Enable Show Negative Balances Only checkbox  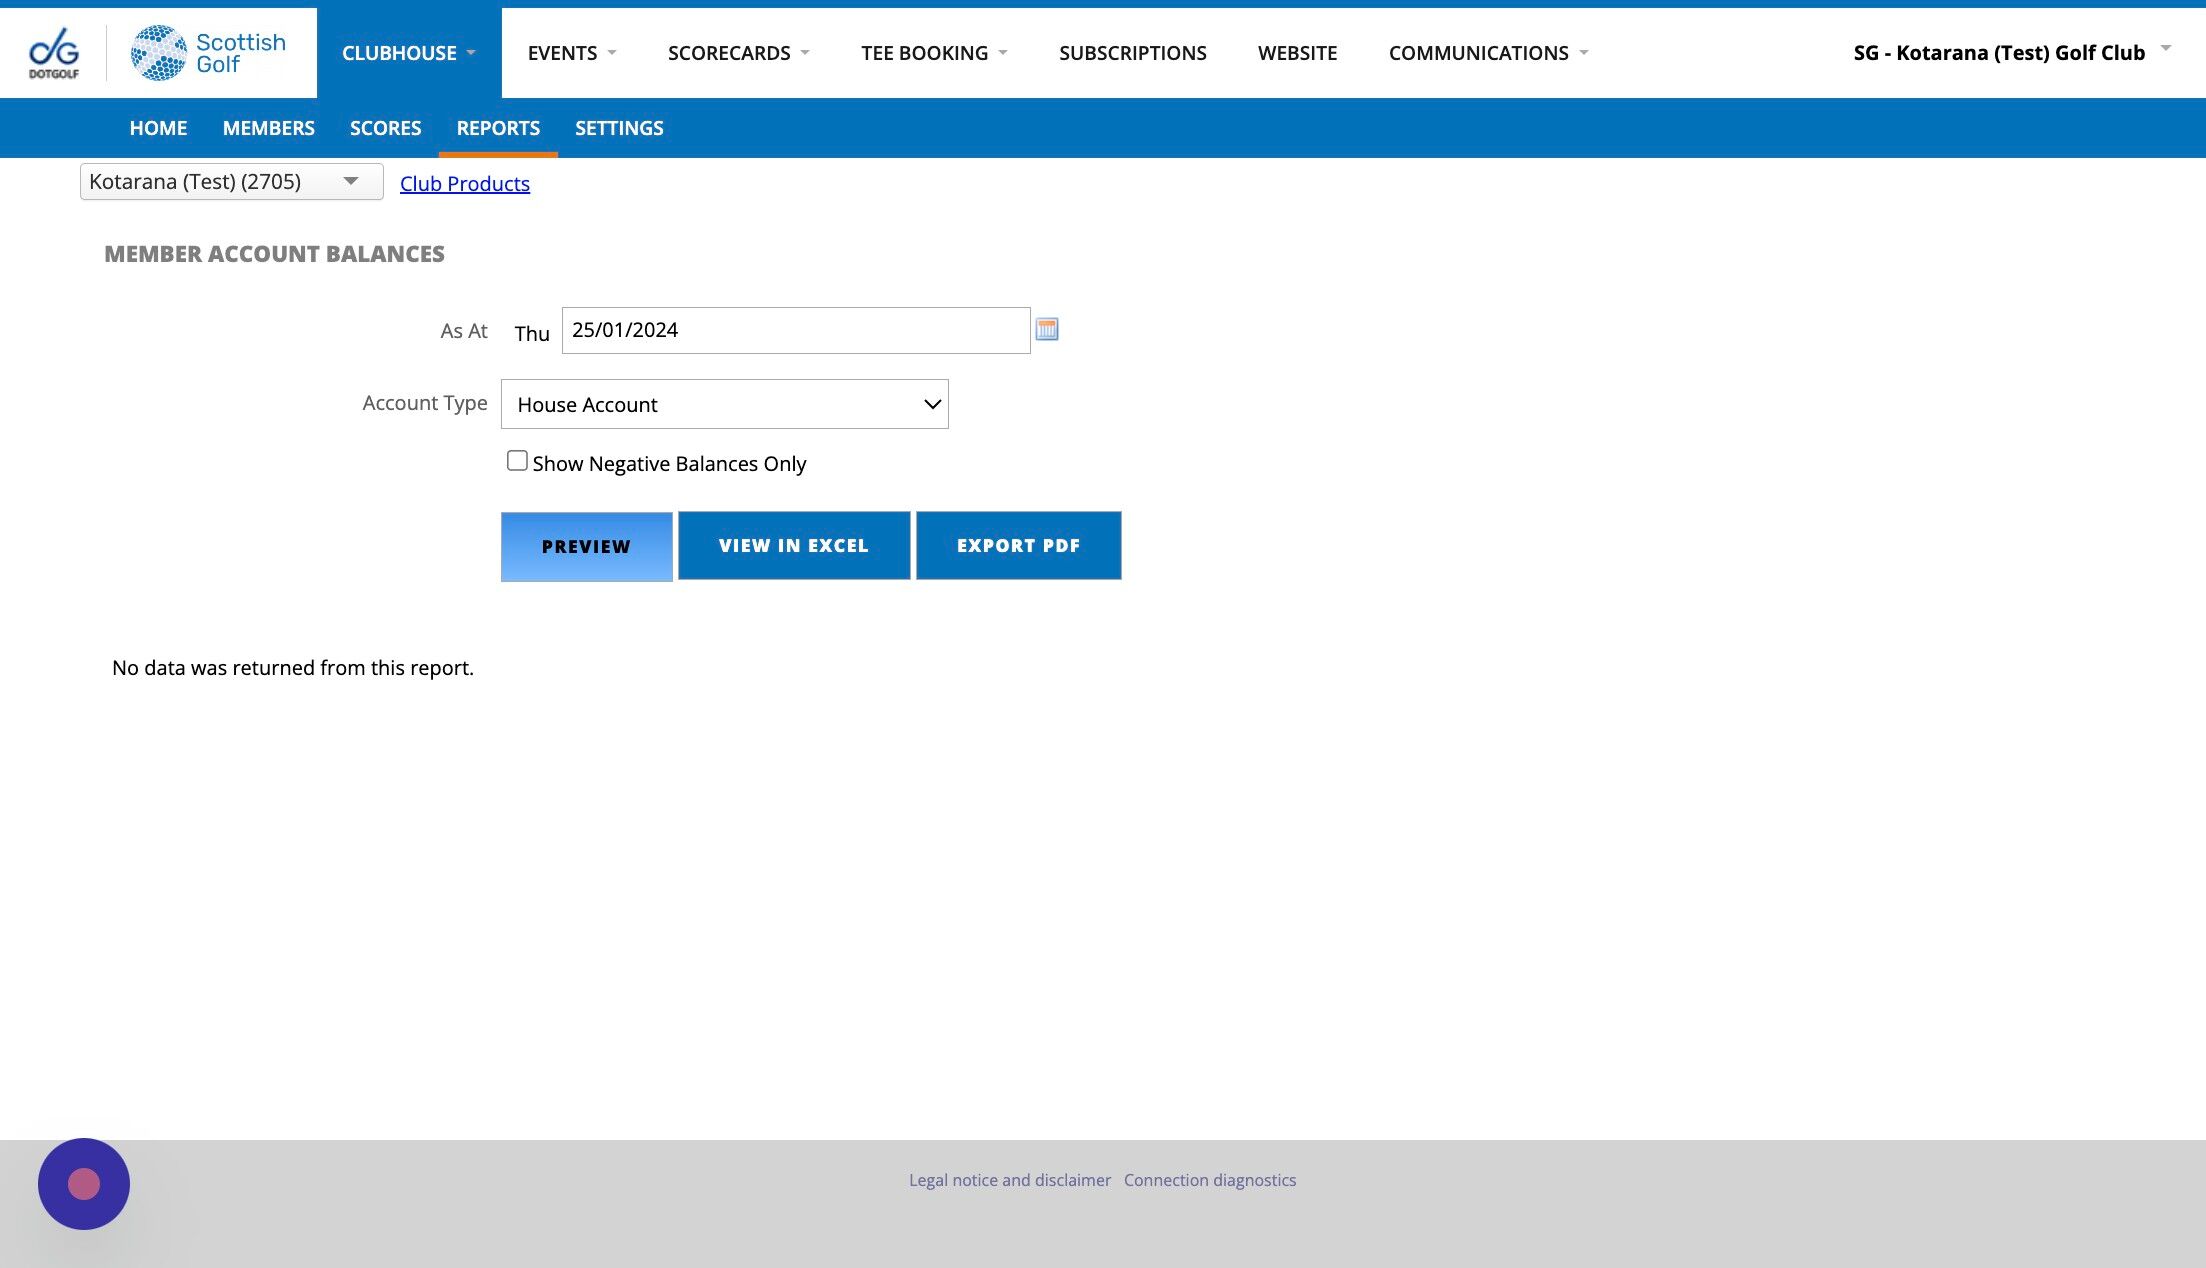pyautogui.click(x=517, y=461)
